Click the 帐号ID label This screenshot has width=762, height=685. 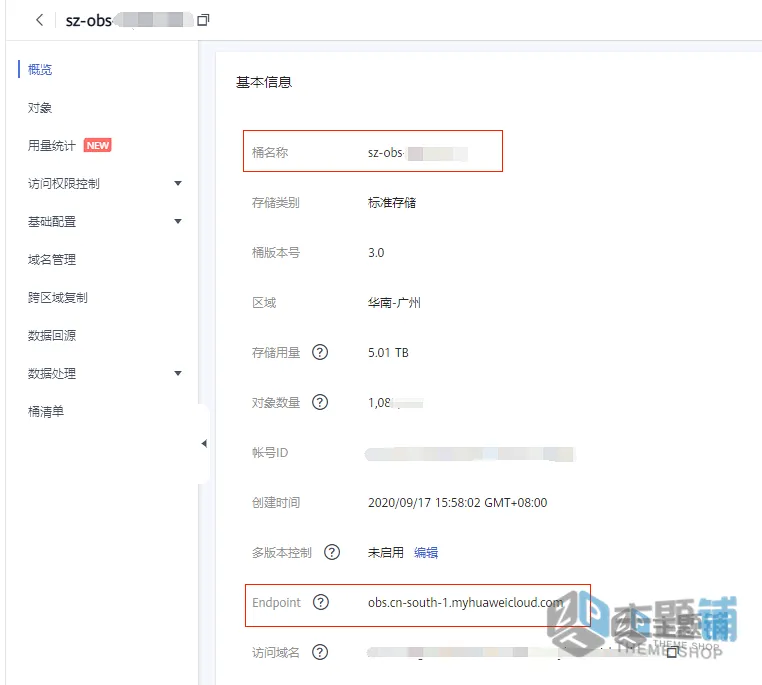pos(270,453)
